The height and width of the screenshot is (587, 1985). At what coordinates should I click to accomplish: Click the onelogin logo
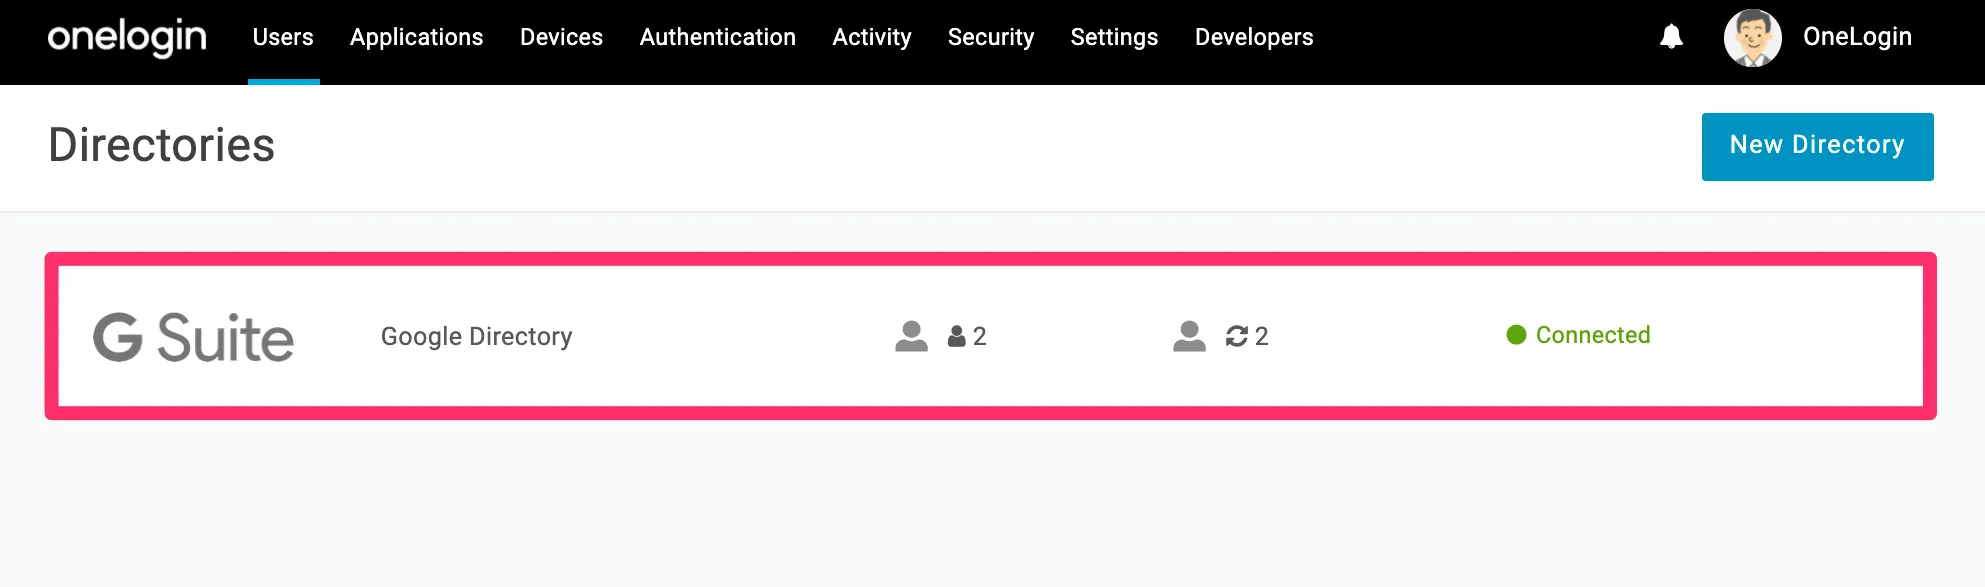click(x=127, y=38)
